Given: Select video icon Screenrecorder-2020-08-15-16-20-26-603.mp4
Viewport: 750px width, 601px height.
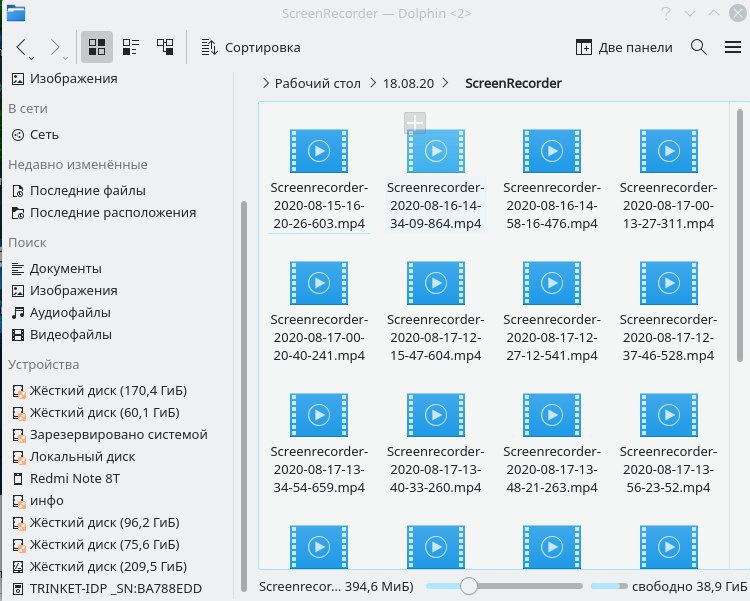Looking at the screenshot, I should point(319,151).
